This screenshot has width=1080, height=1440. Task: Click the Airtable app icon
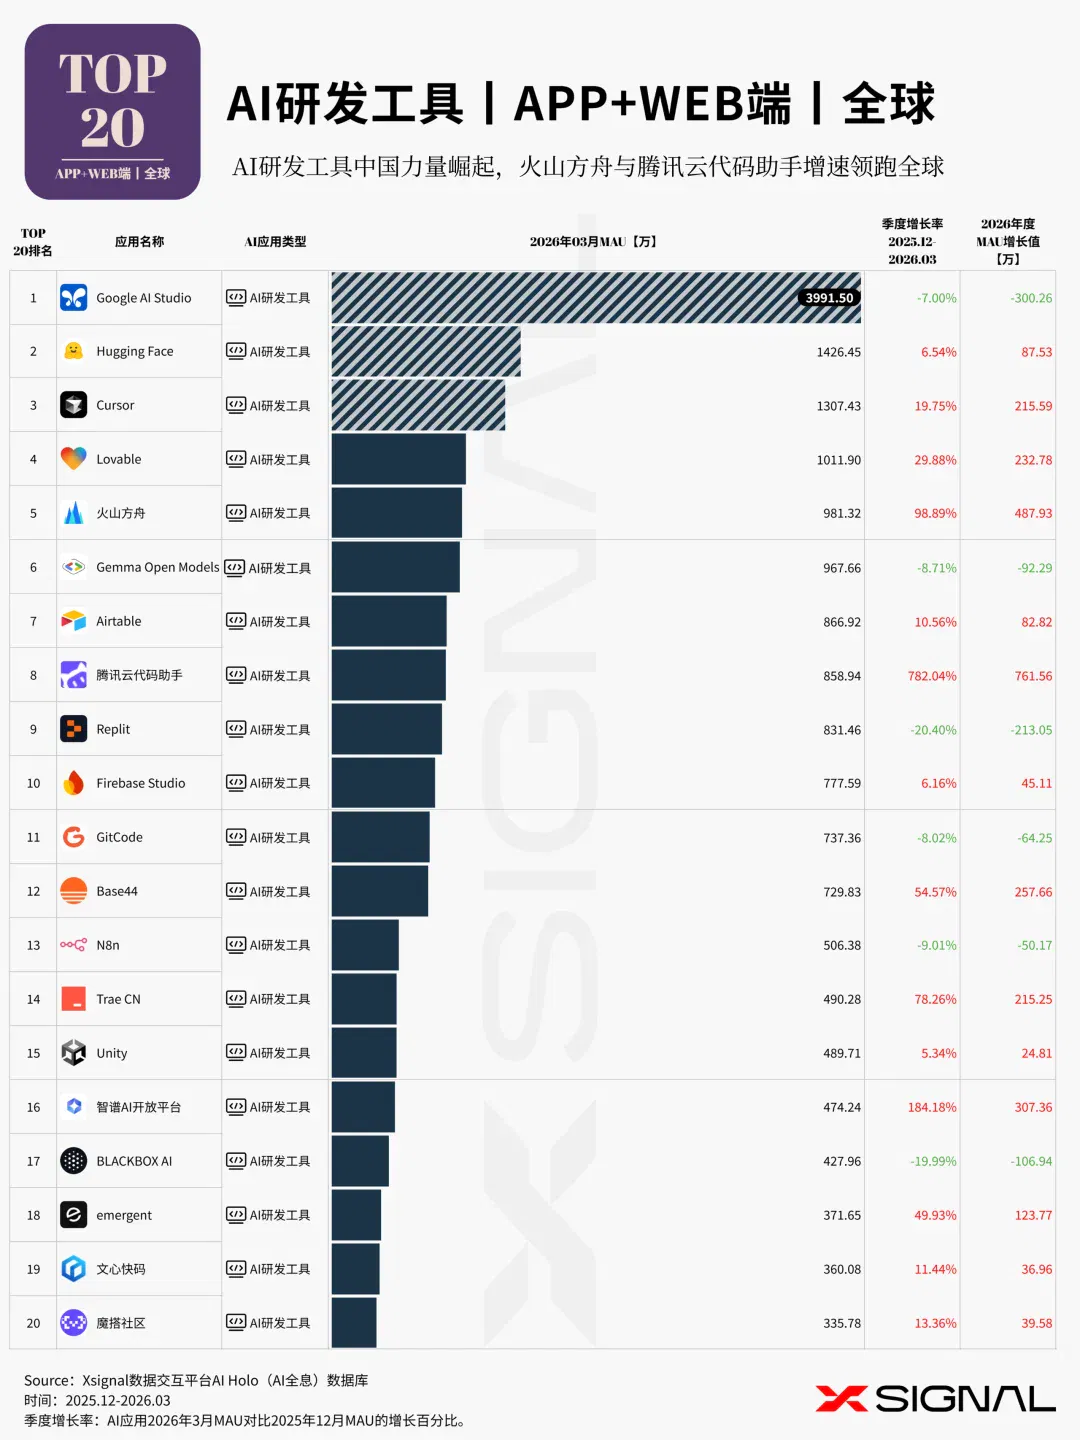point(73,621)
